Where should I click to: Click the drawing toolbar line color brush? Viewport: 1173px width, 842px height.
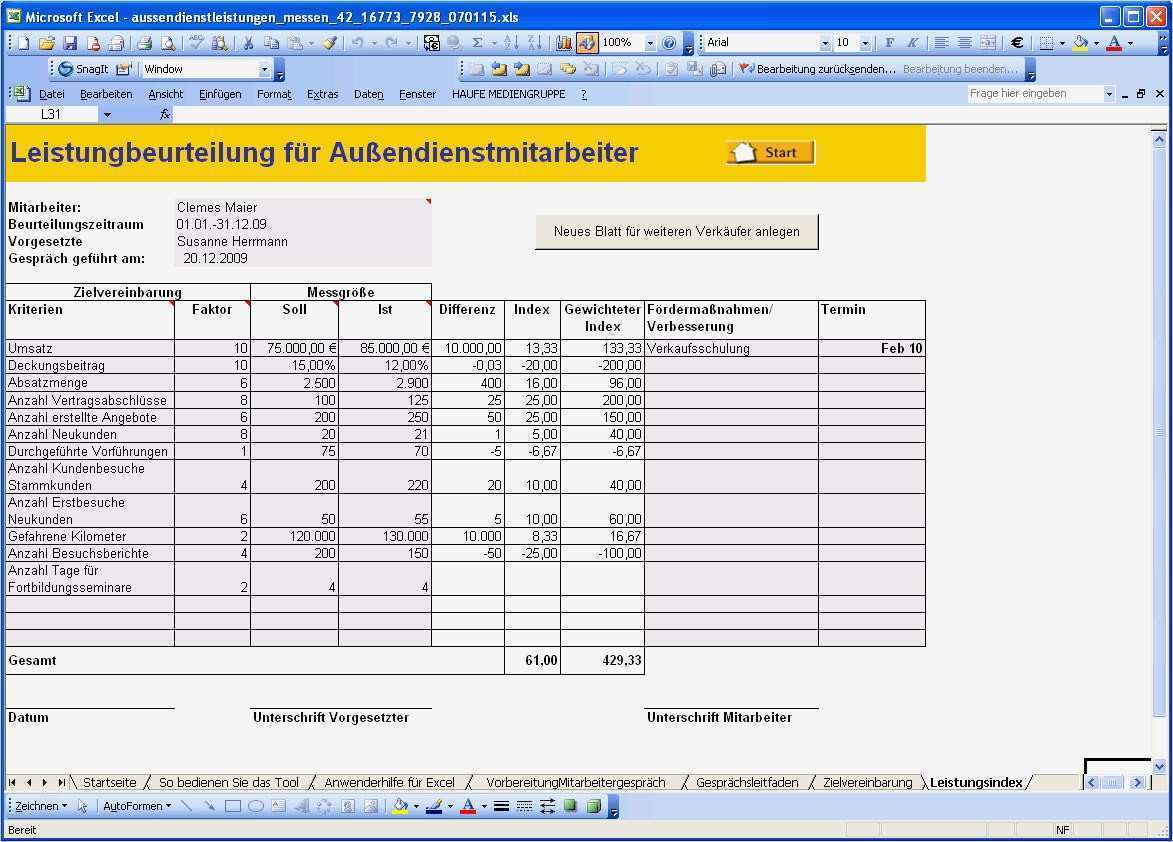(x=434, y=806)
